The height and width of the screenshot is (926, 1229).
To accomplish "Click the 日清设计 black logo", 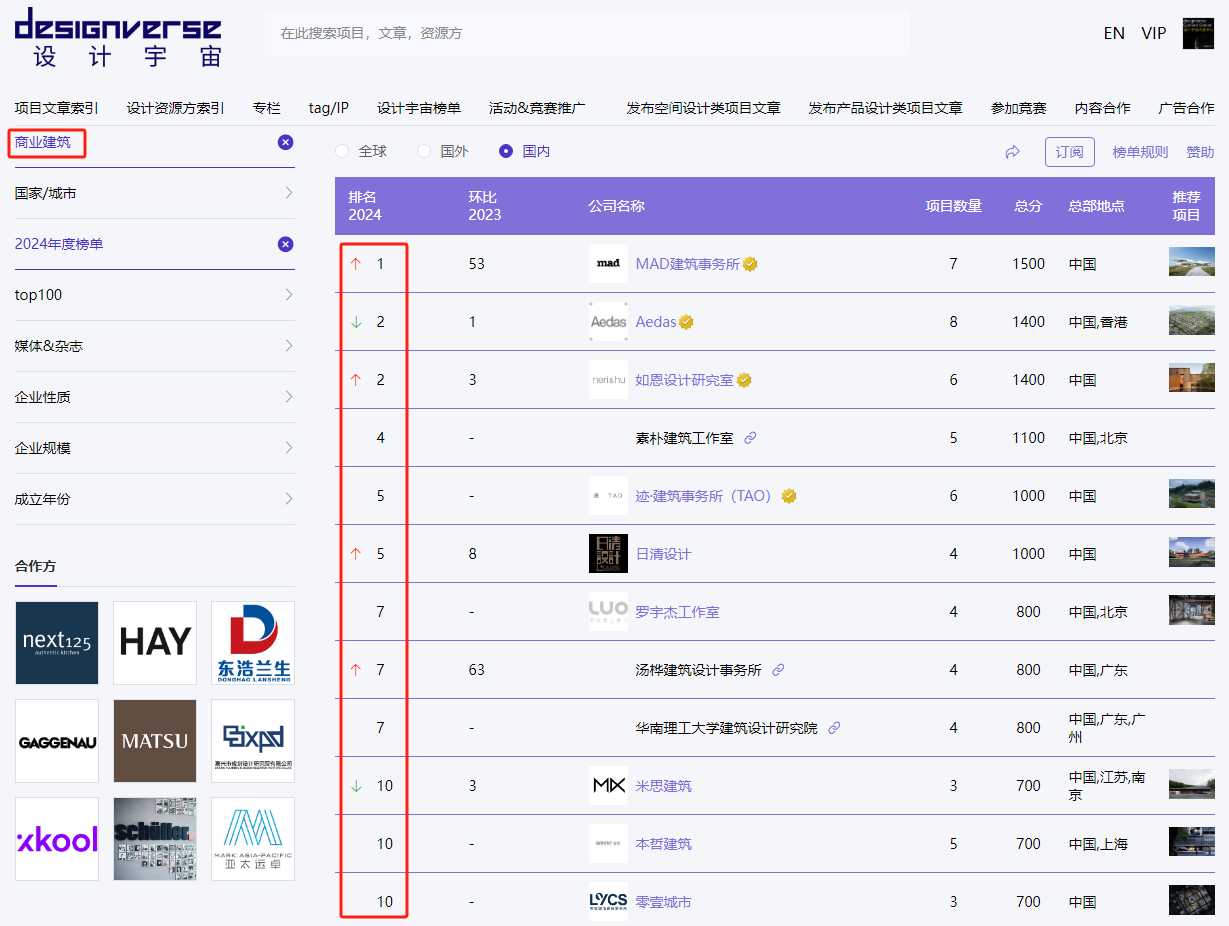I will (x=608, y=554).
